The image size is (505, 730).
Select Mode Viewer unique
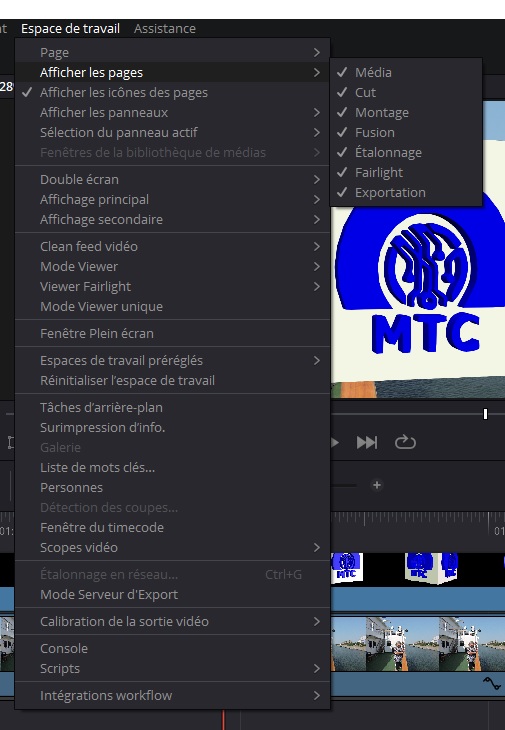tap(172, 307)
